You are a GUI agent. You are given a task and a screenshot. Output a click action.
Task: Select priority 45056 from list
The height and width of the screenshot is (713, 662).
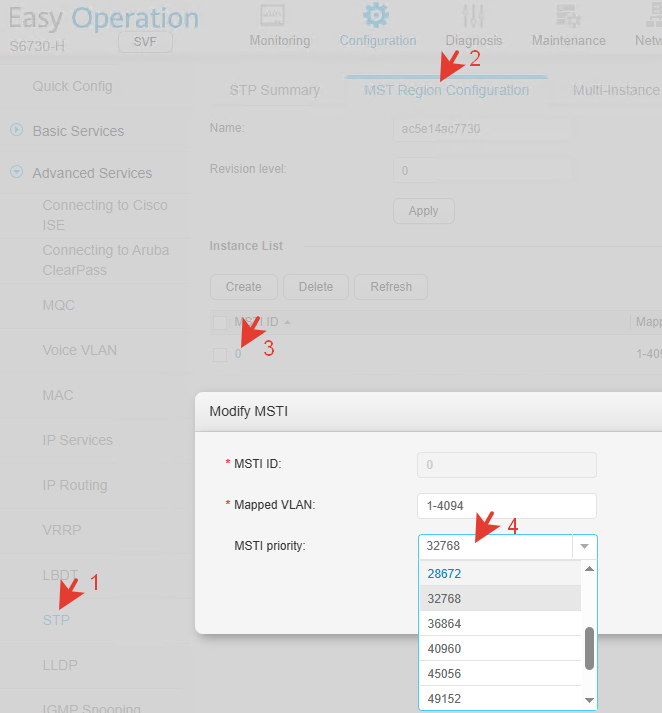point(500,673)
